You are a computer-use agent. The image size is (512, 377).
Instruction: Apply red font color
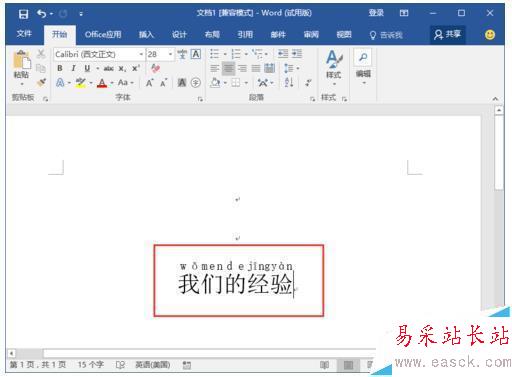102,83
